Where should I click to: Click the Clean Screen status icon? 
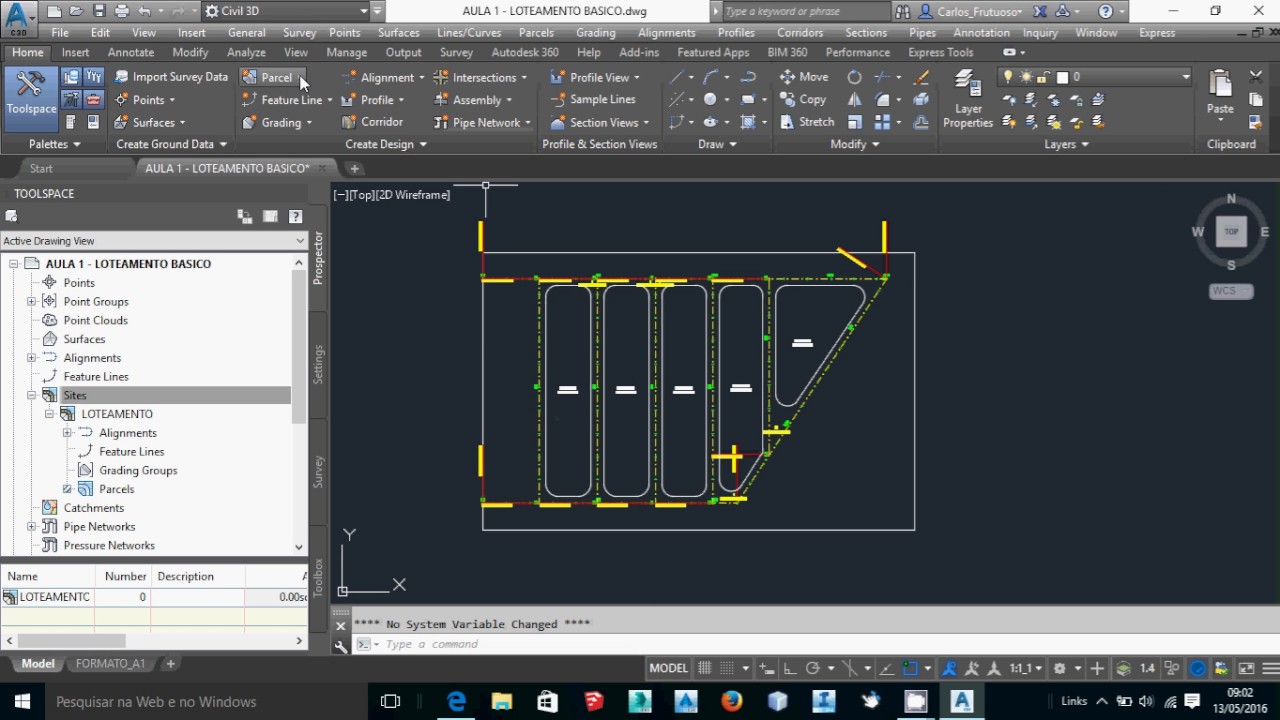[x=1247, y=668]
